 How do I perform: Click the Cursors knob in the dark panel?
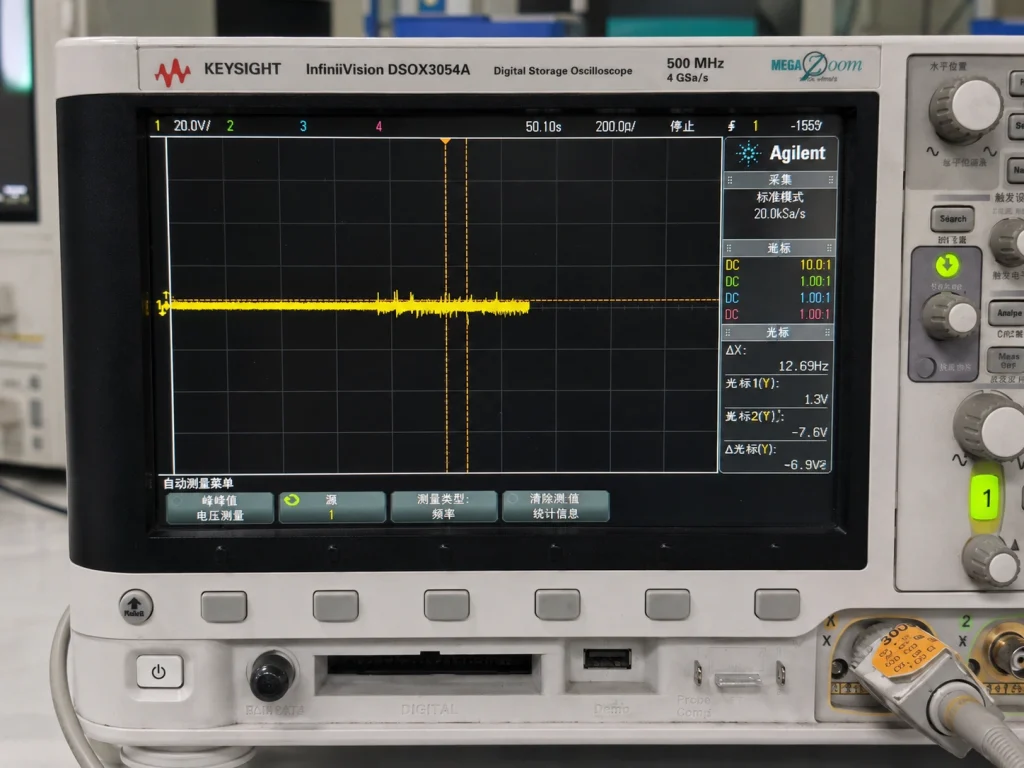tap(950, 317)
